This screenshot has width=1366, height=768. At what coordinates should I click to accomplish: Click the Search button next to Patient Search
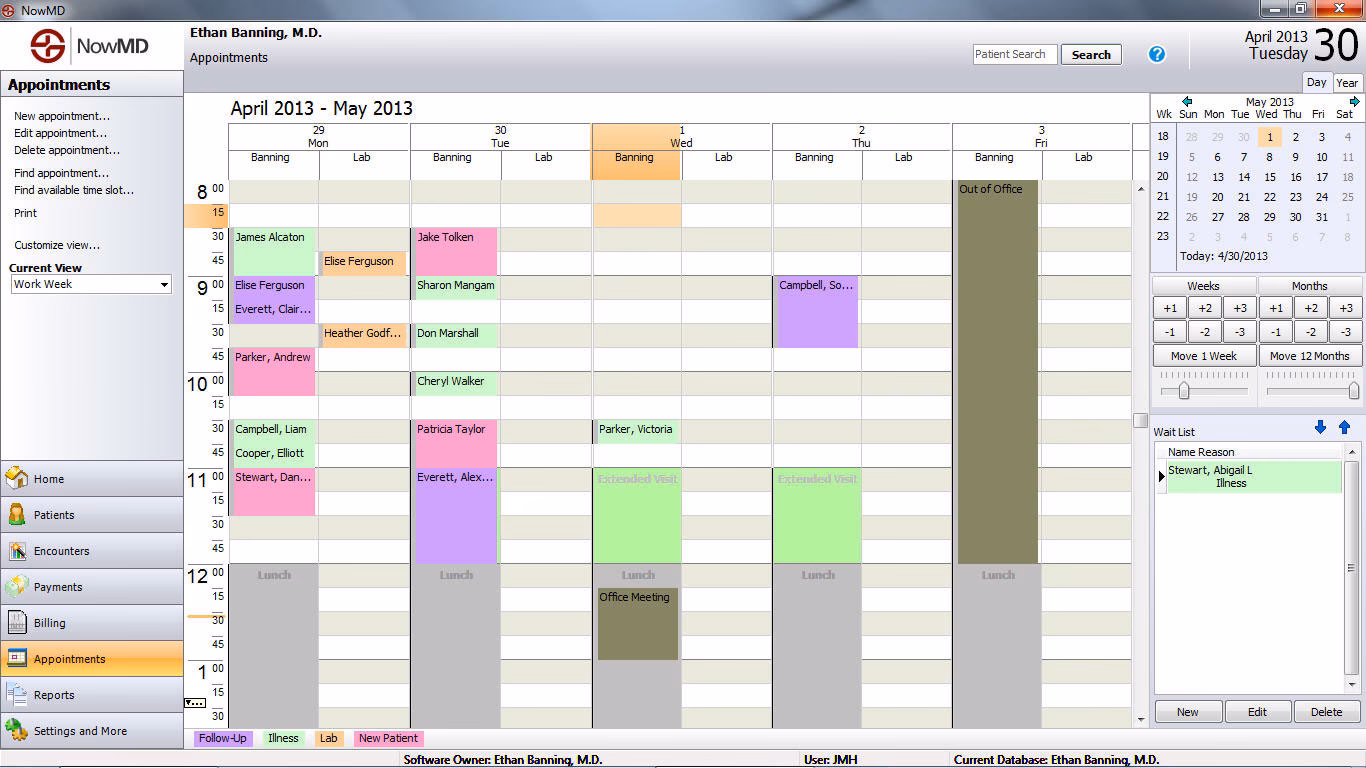(x=1091, y=54)
